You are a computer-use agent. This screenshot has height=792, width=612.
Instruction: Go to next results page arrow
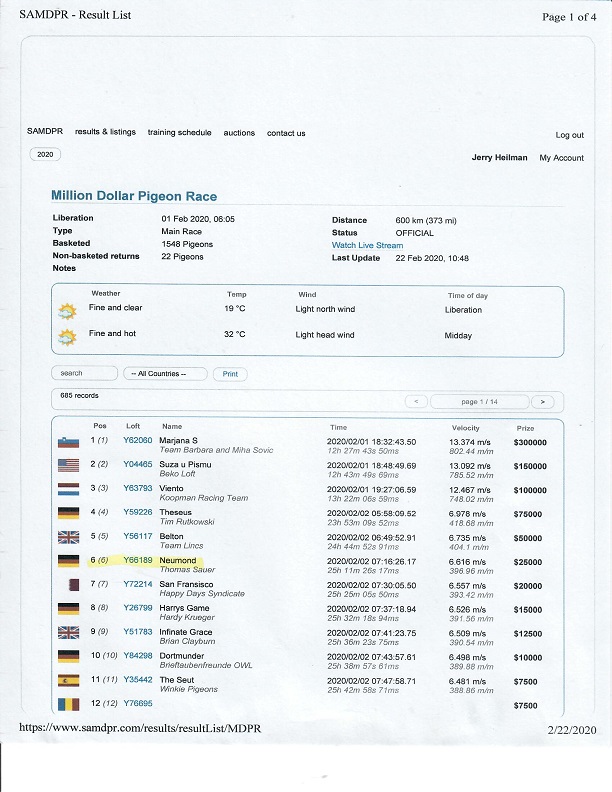coord(541,401)
